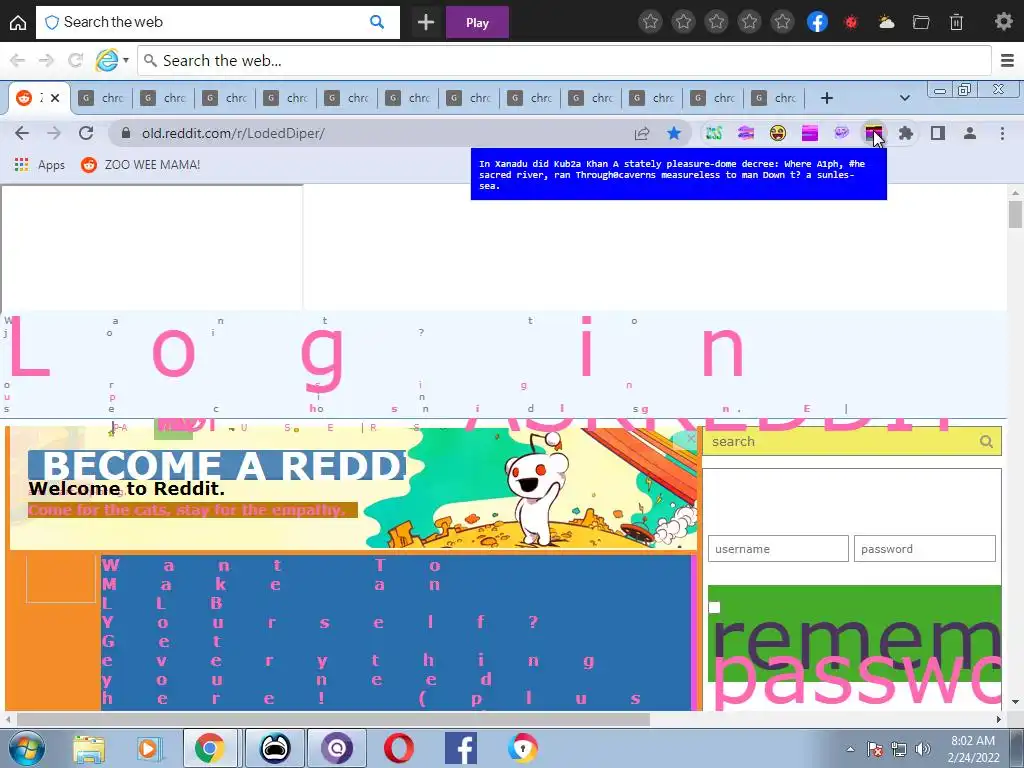Click the horizontal scrollbar thumb
1024x768 pixels.
click(x=333, y=719)
